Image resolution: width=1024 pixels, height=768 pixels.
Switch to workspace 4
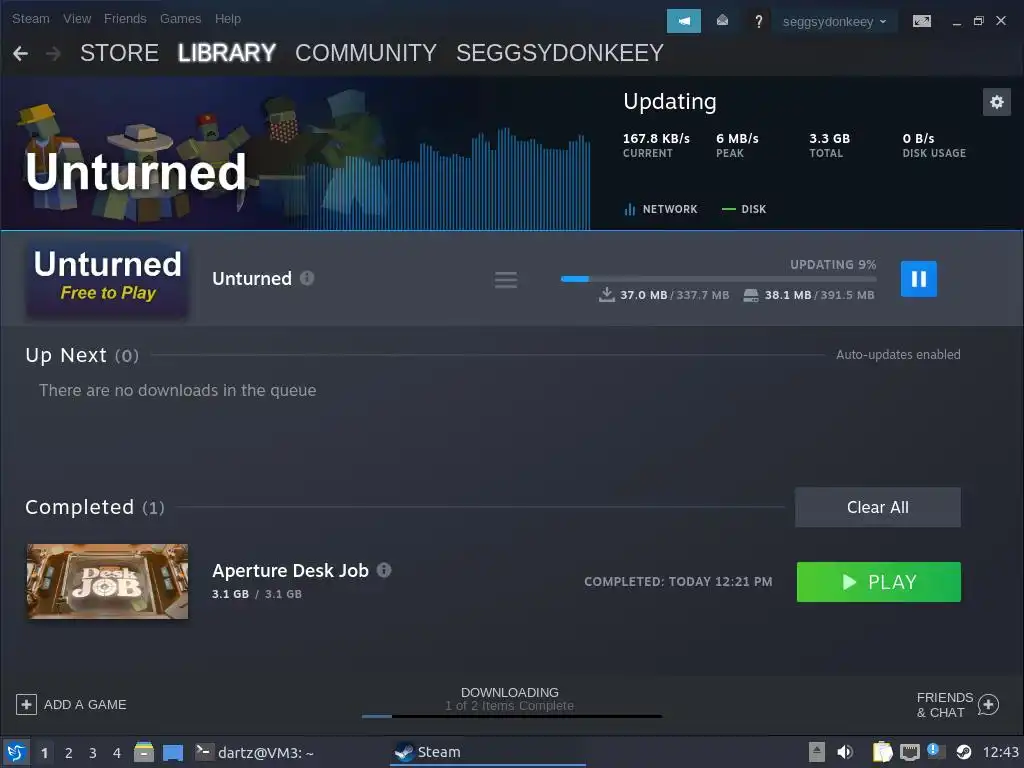117,753
